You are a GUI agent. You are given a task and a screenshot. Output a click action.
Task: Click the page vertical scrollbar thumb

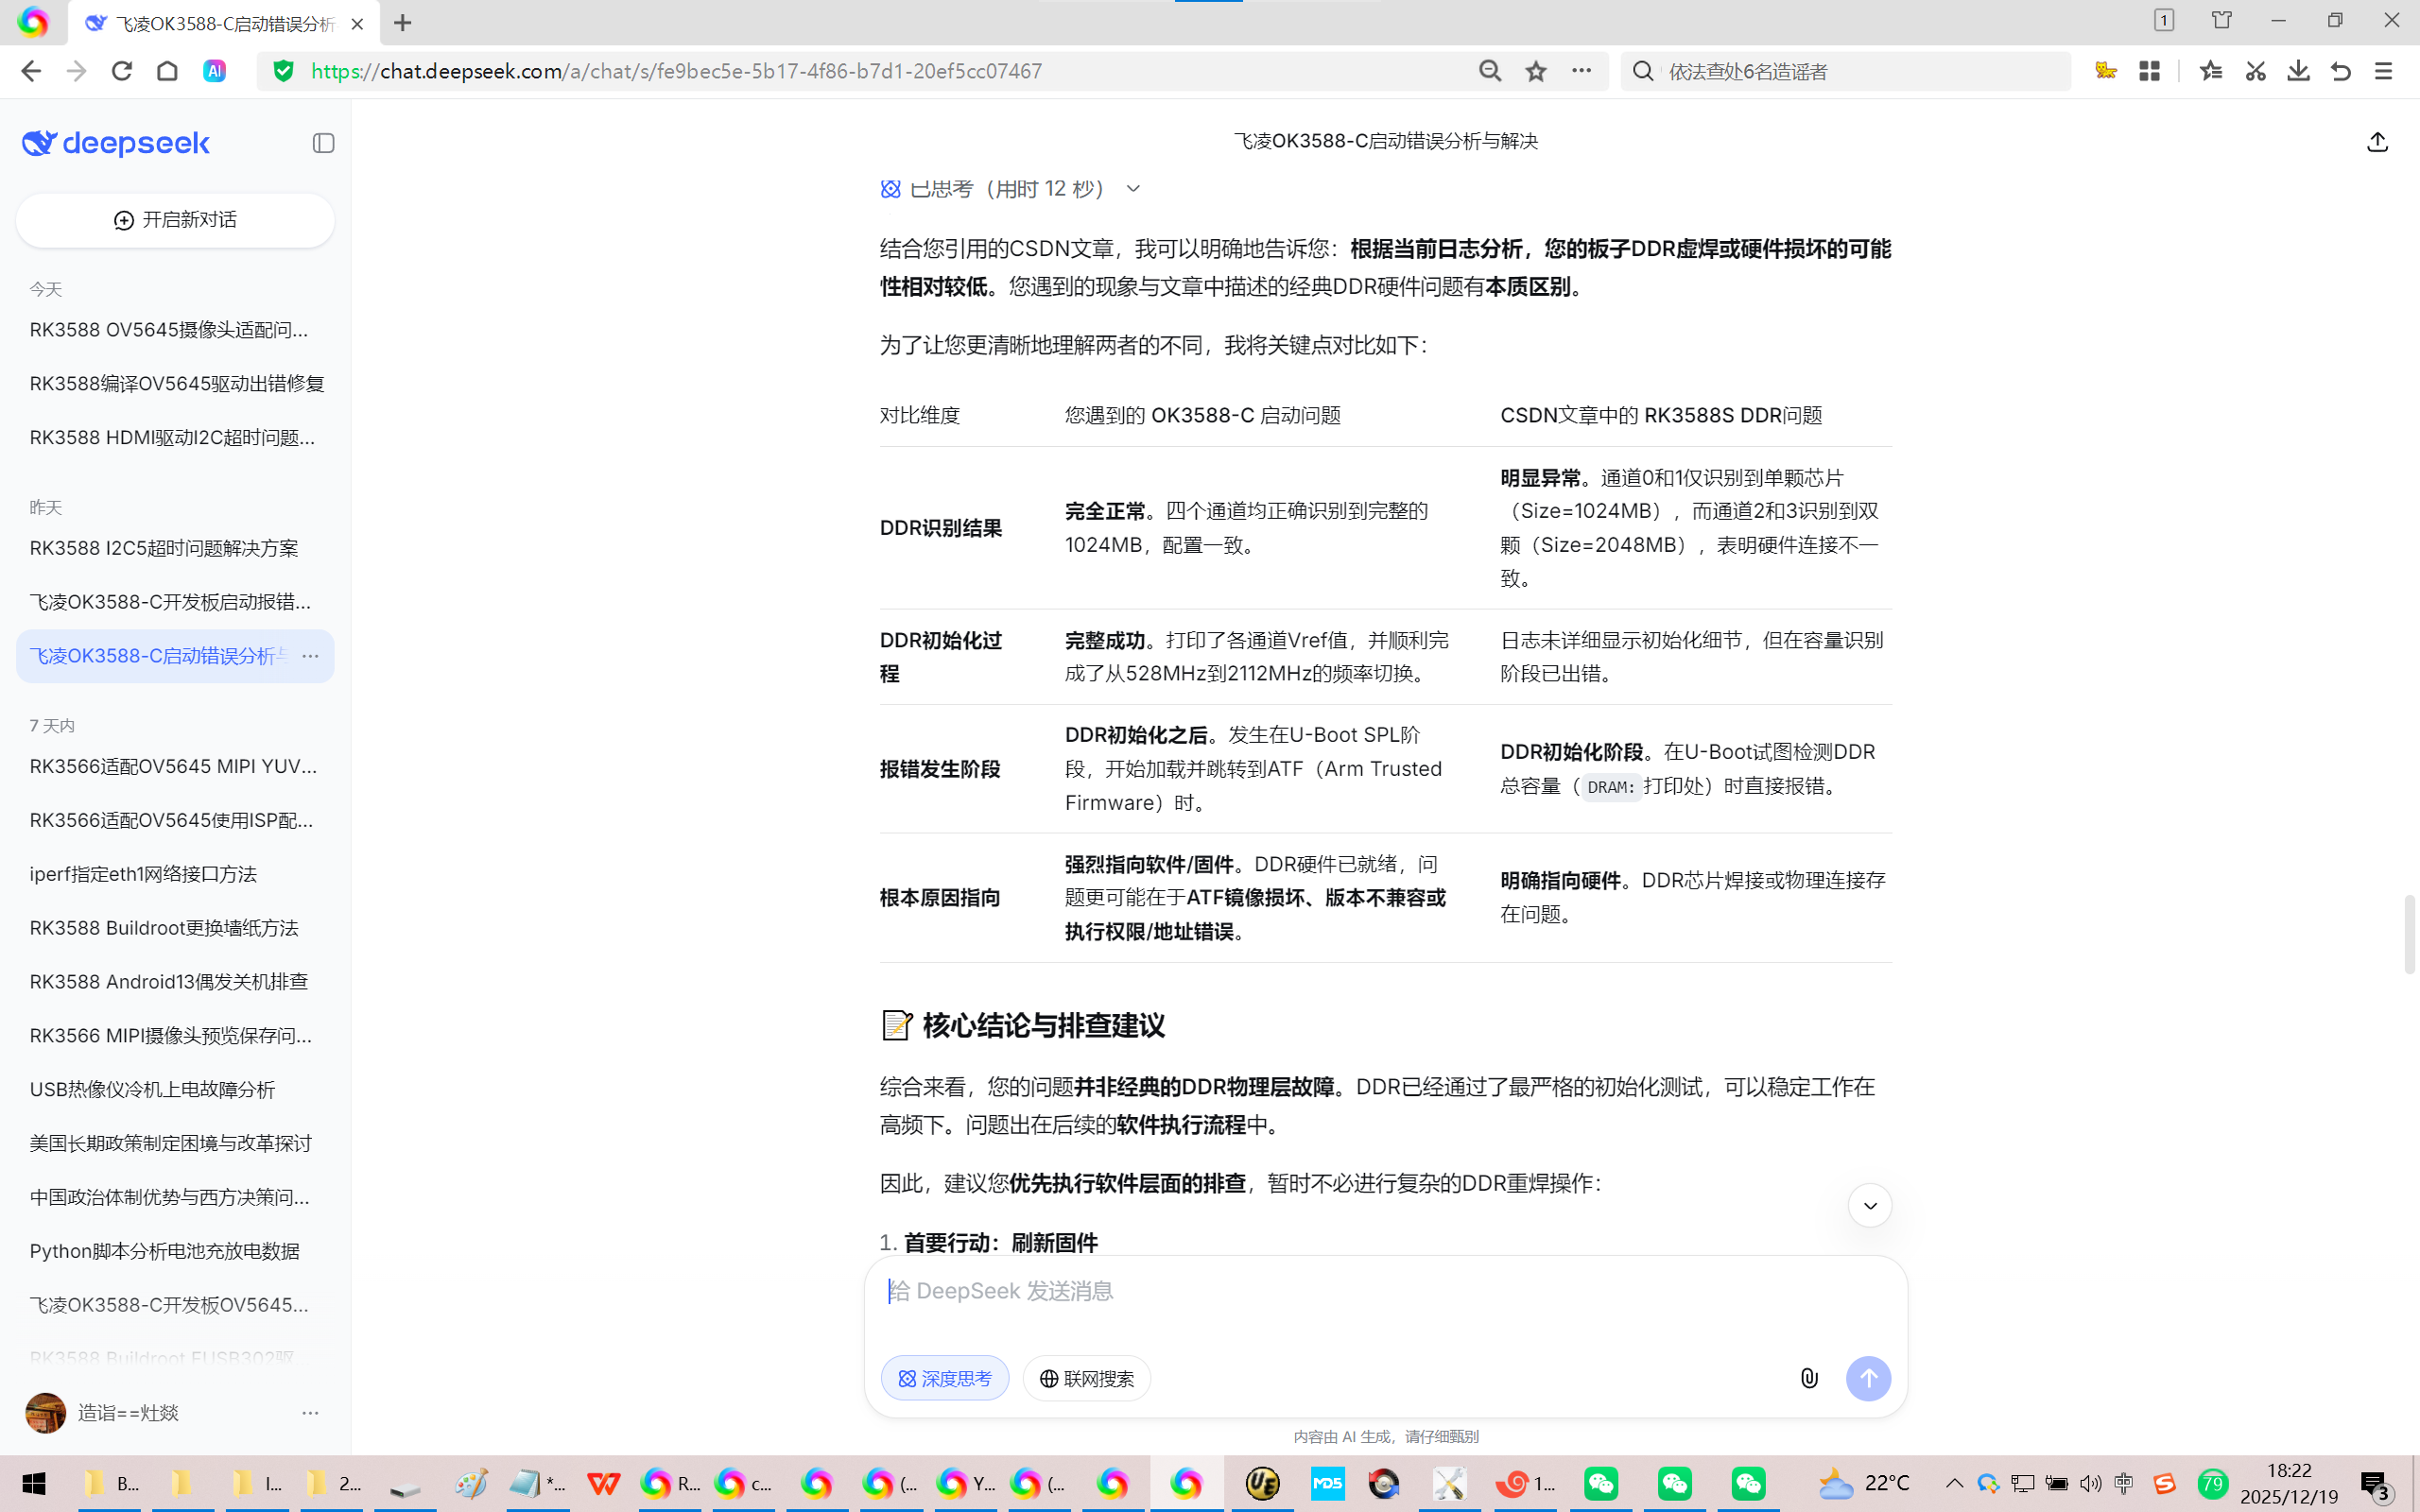2409,935
